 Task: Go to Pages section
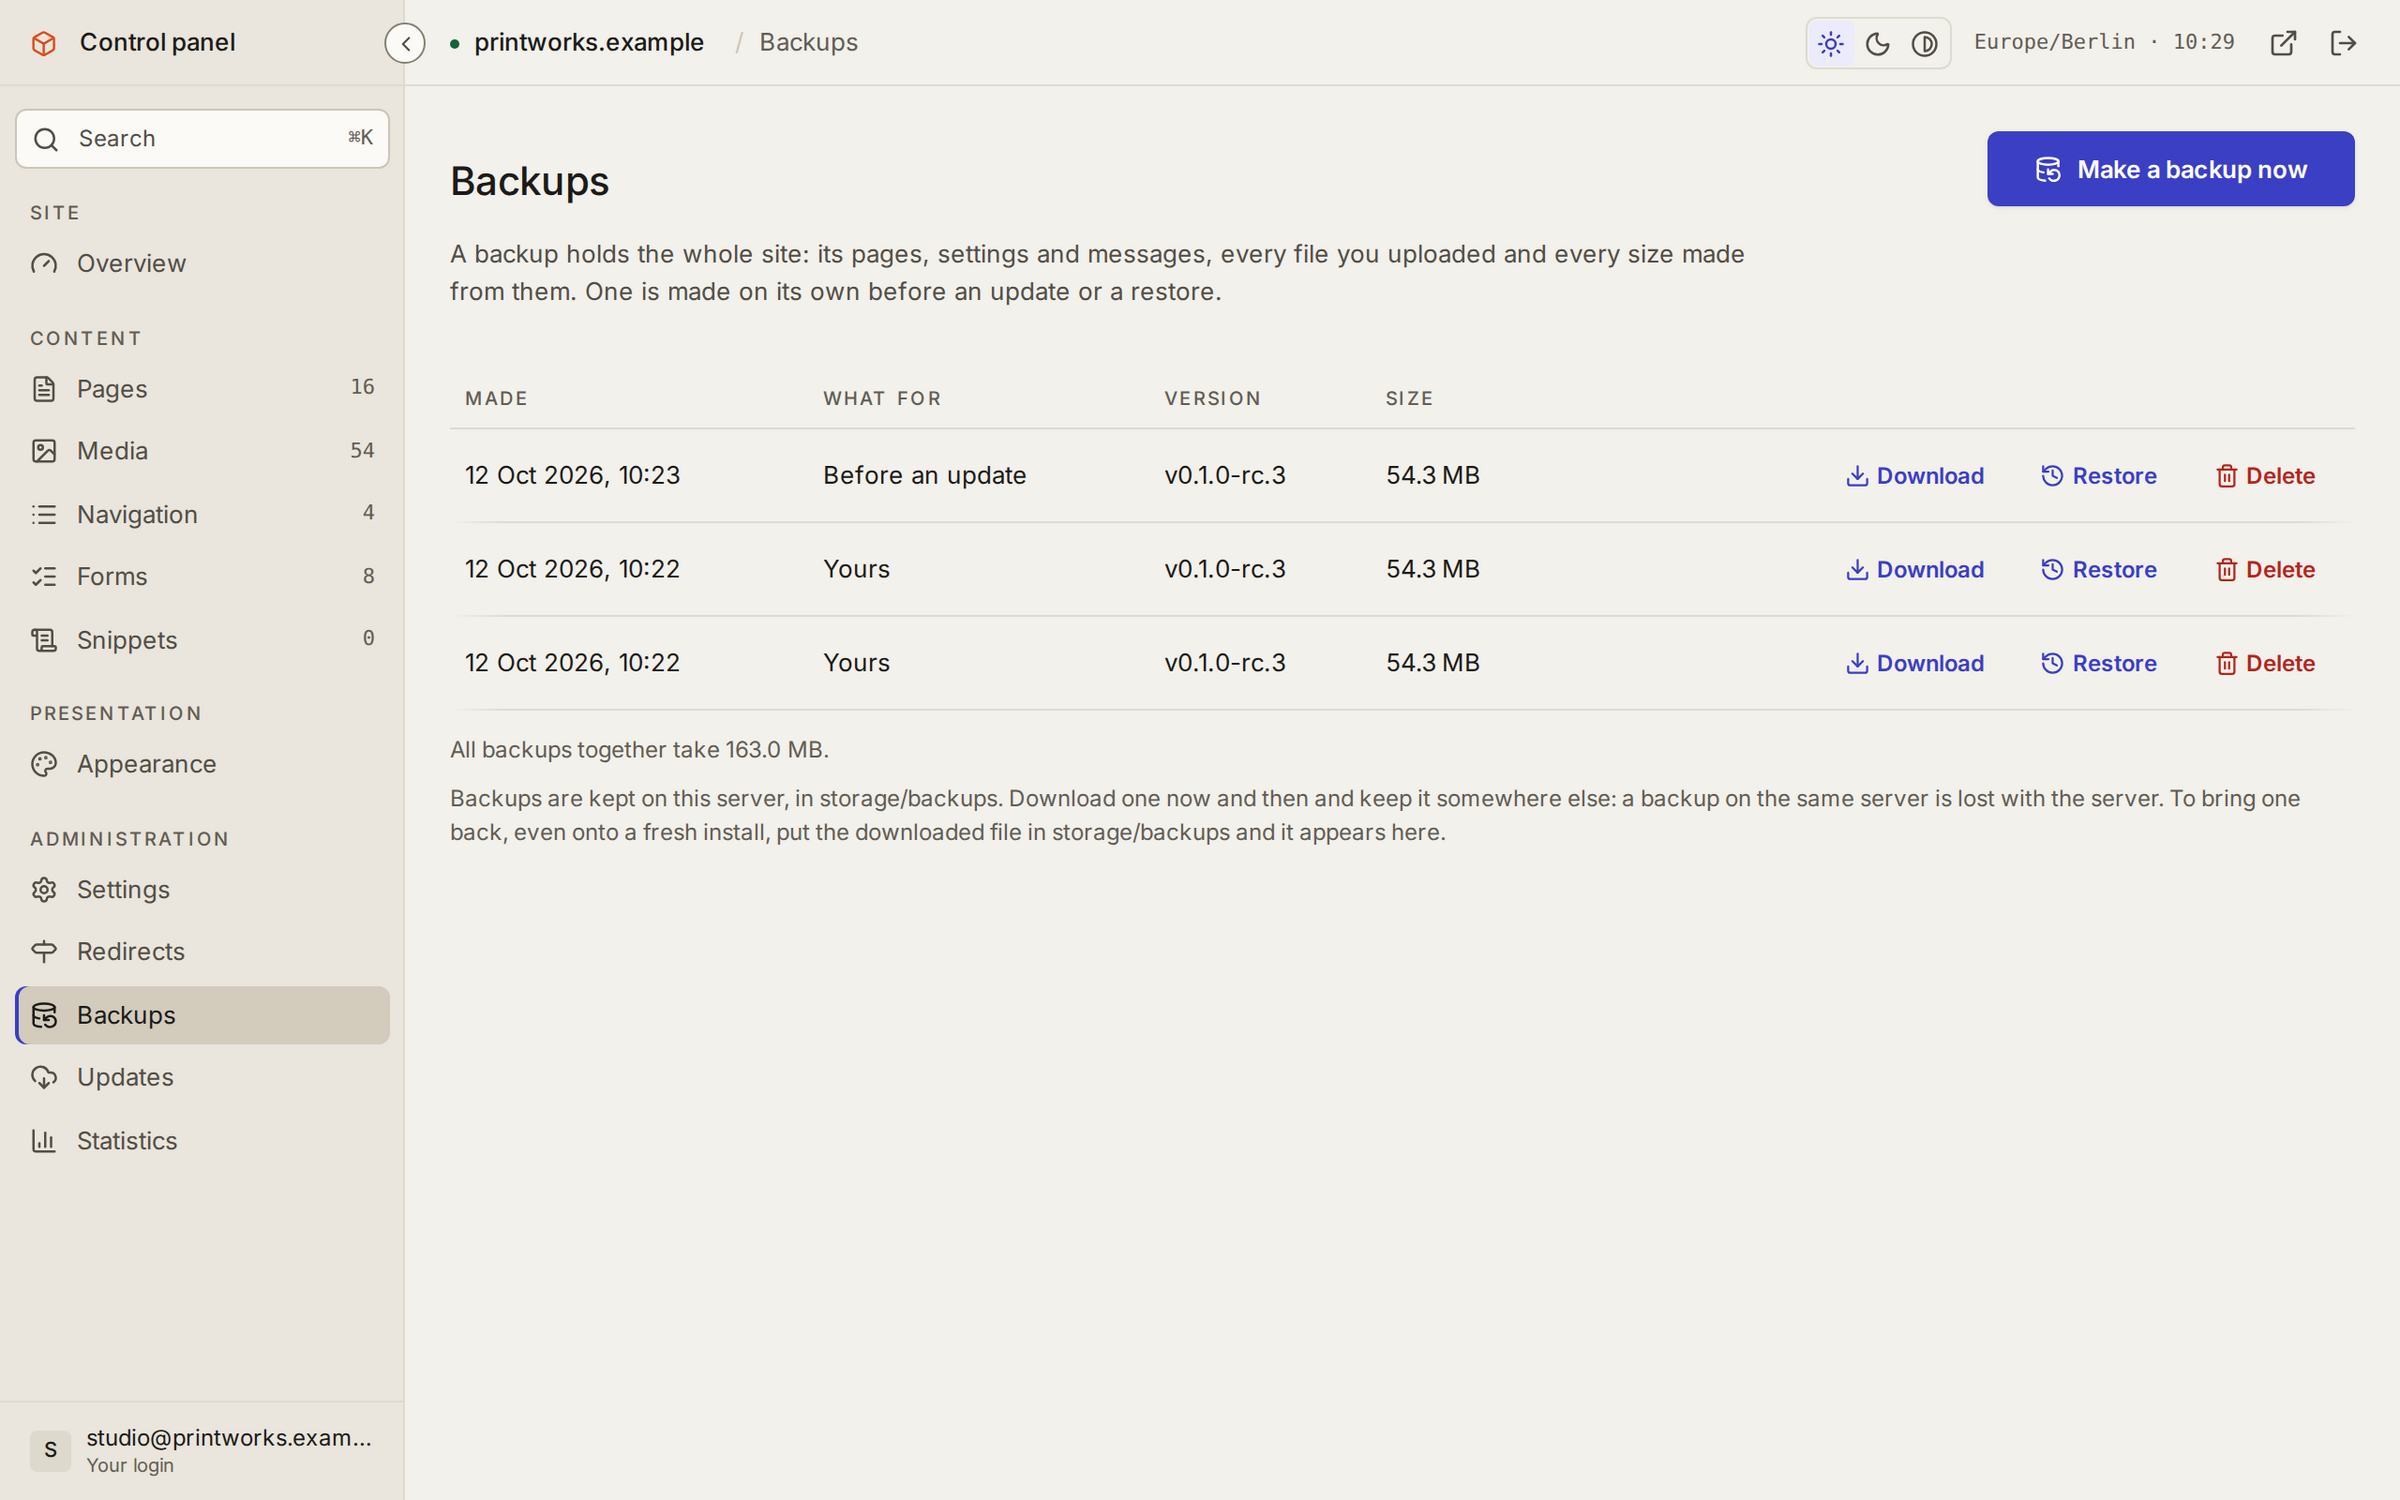click(x=202, y=388)
